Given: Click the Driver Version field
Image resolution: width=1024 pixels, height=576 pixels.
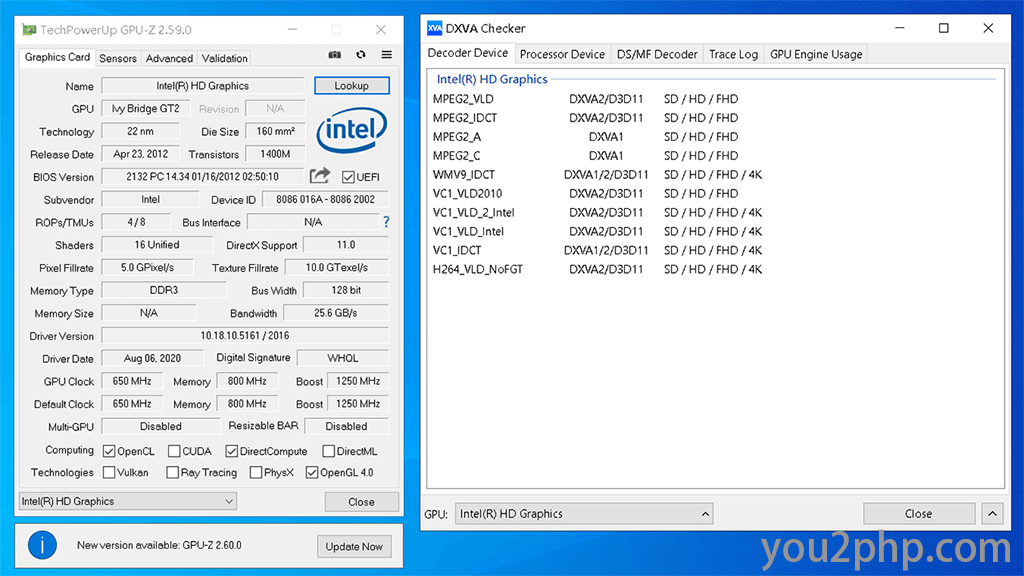Looking at the screenshot, I should coord(243,336).
